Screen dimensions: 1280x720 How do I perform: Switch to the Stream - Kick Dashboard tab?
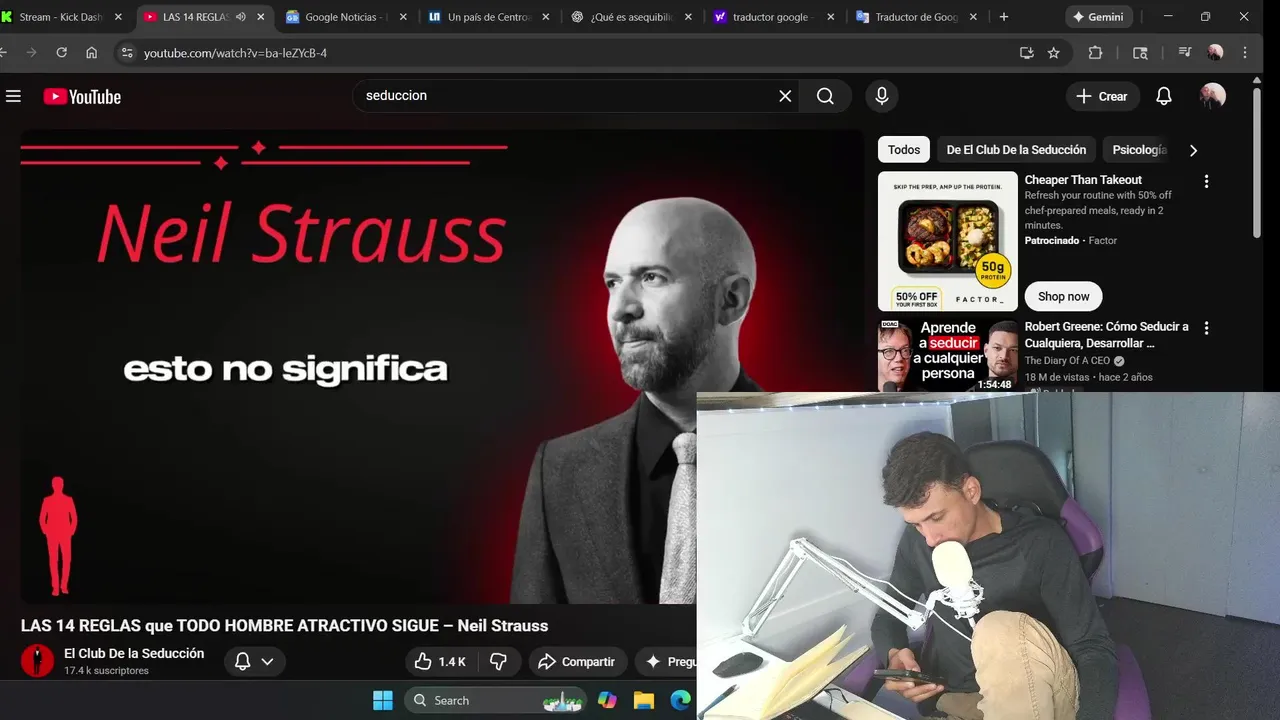[x=62, y=17]
